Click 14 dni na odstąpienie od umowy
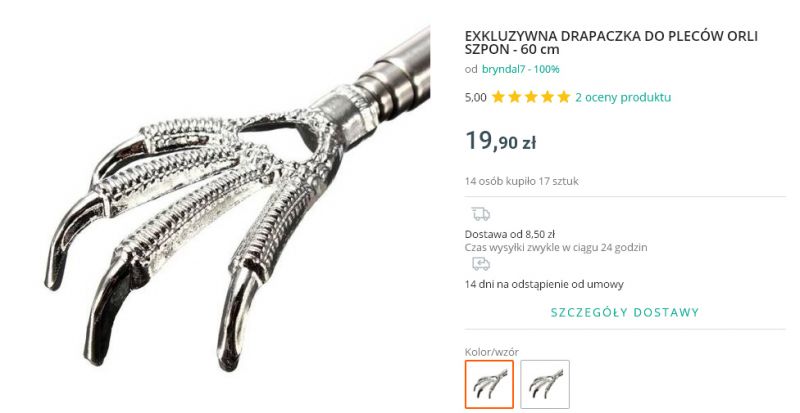This screenshot has width=800, height=413. 544,284
